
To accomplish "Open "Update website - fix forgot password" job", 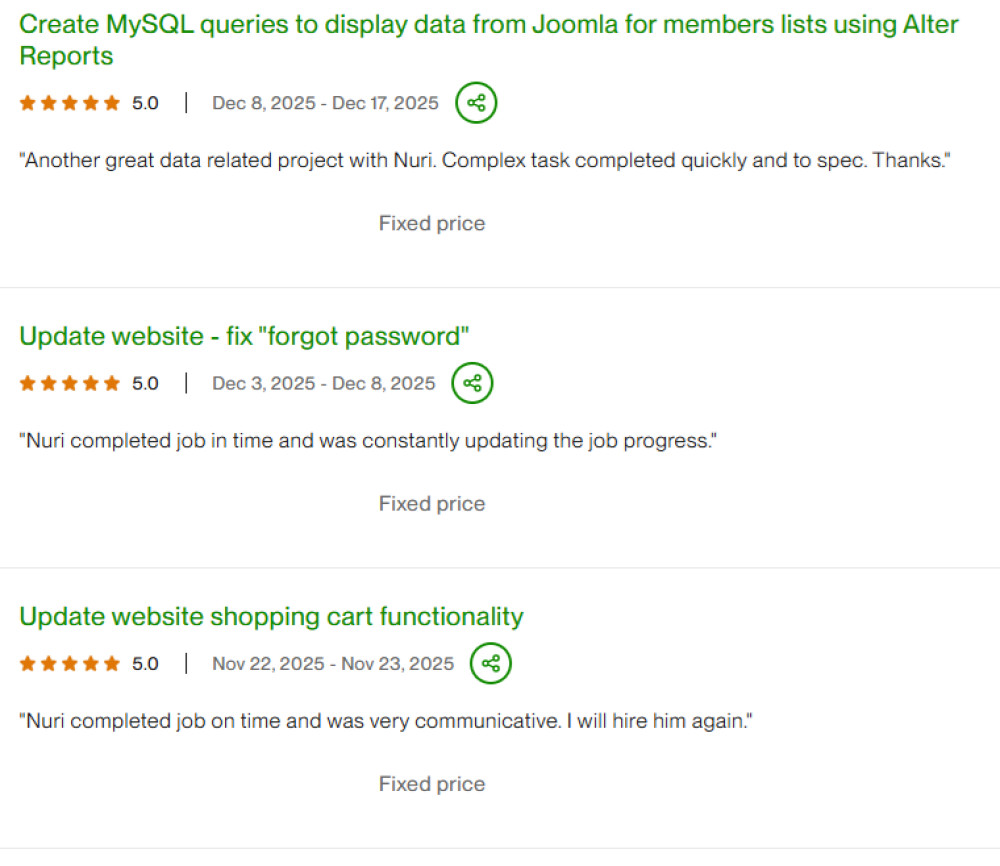I will pyautogui.click(x=244, y=336).
